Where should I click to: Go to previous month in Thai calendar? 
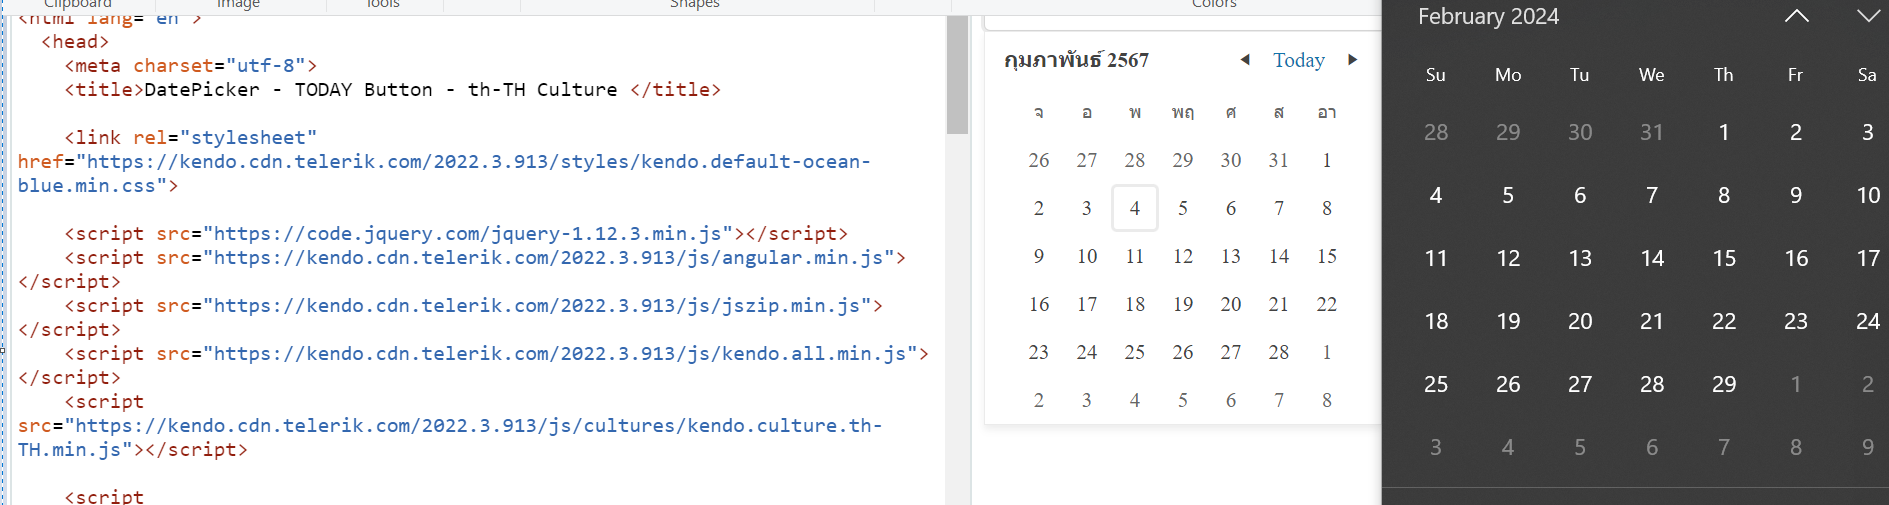(x=1245, y=60)
